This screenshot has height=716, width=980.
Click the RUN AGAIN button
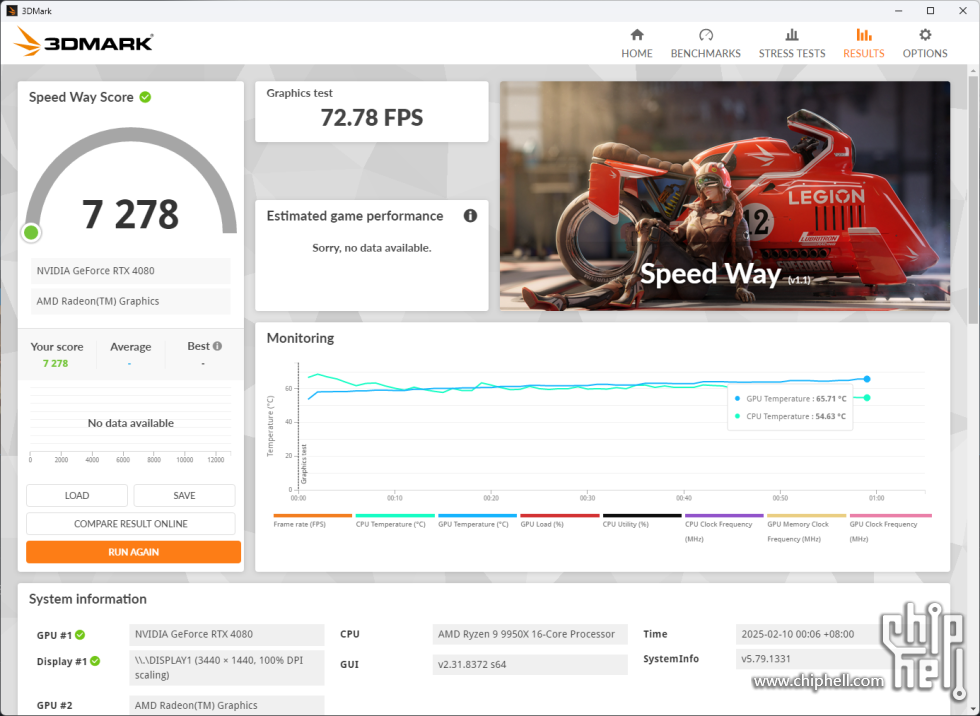point(133,552)
